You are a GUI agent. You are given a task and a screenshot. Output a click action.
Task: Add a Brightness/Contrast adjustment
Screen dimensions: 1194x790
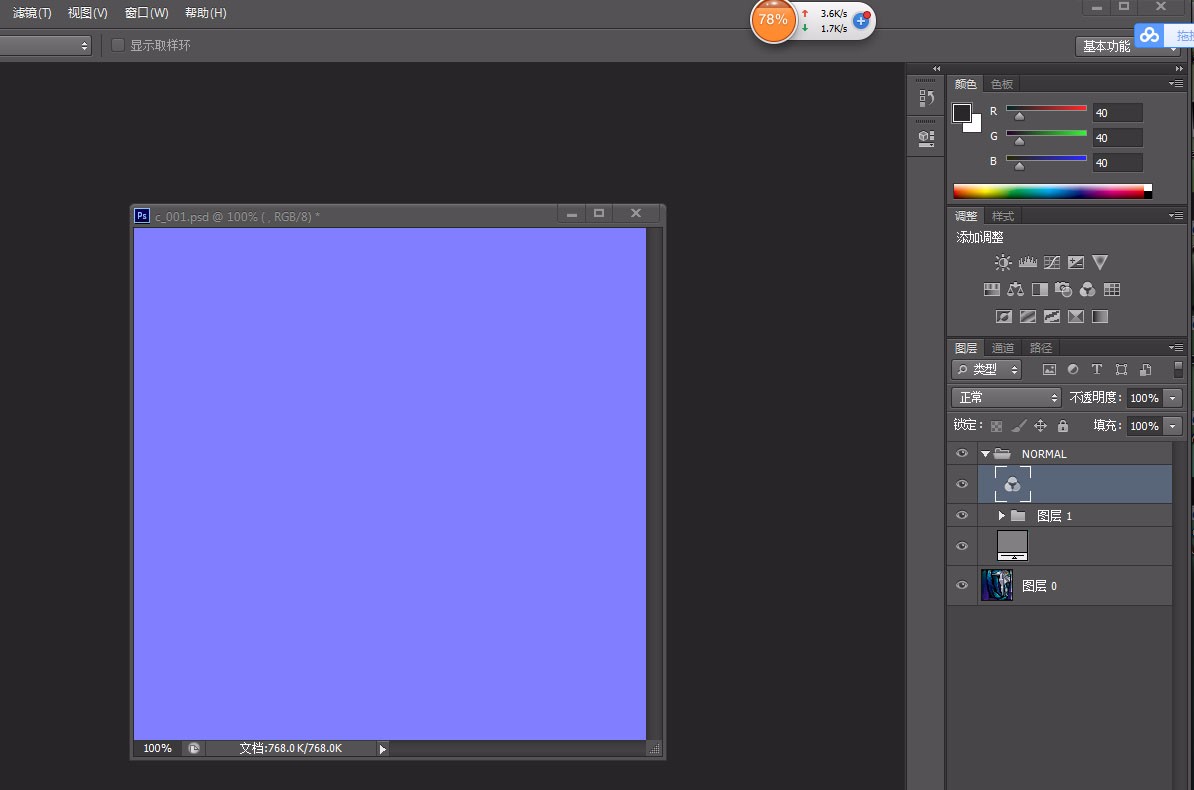(x=1003, y=263)
